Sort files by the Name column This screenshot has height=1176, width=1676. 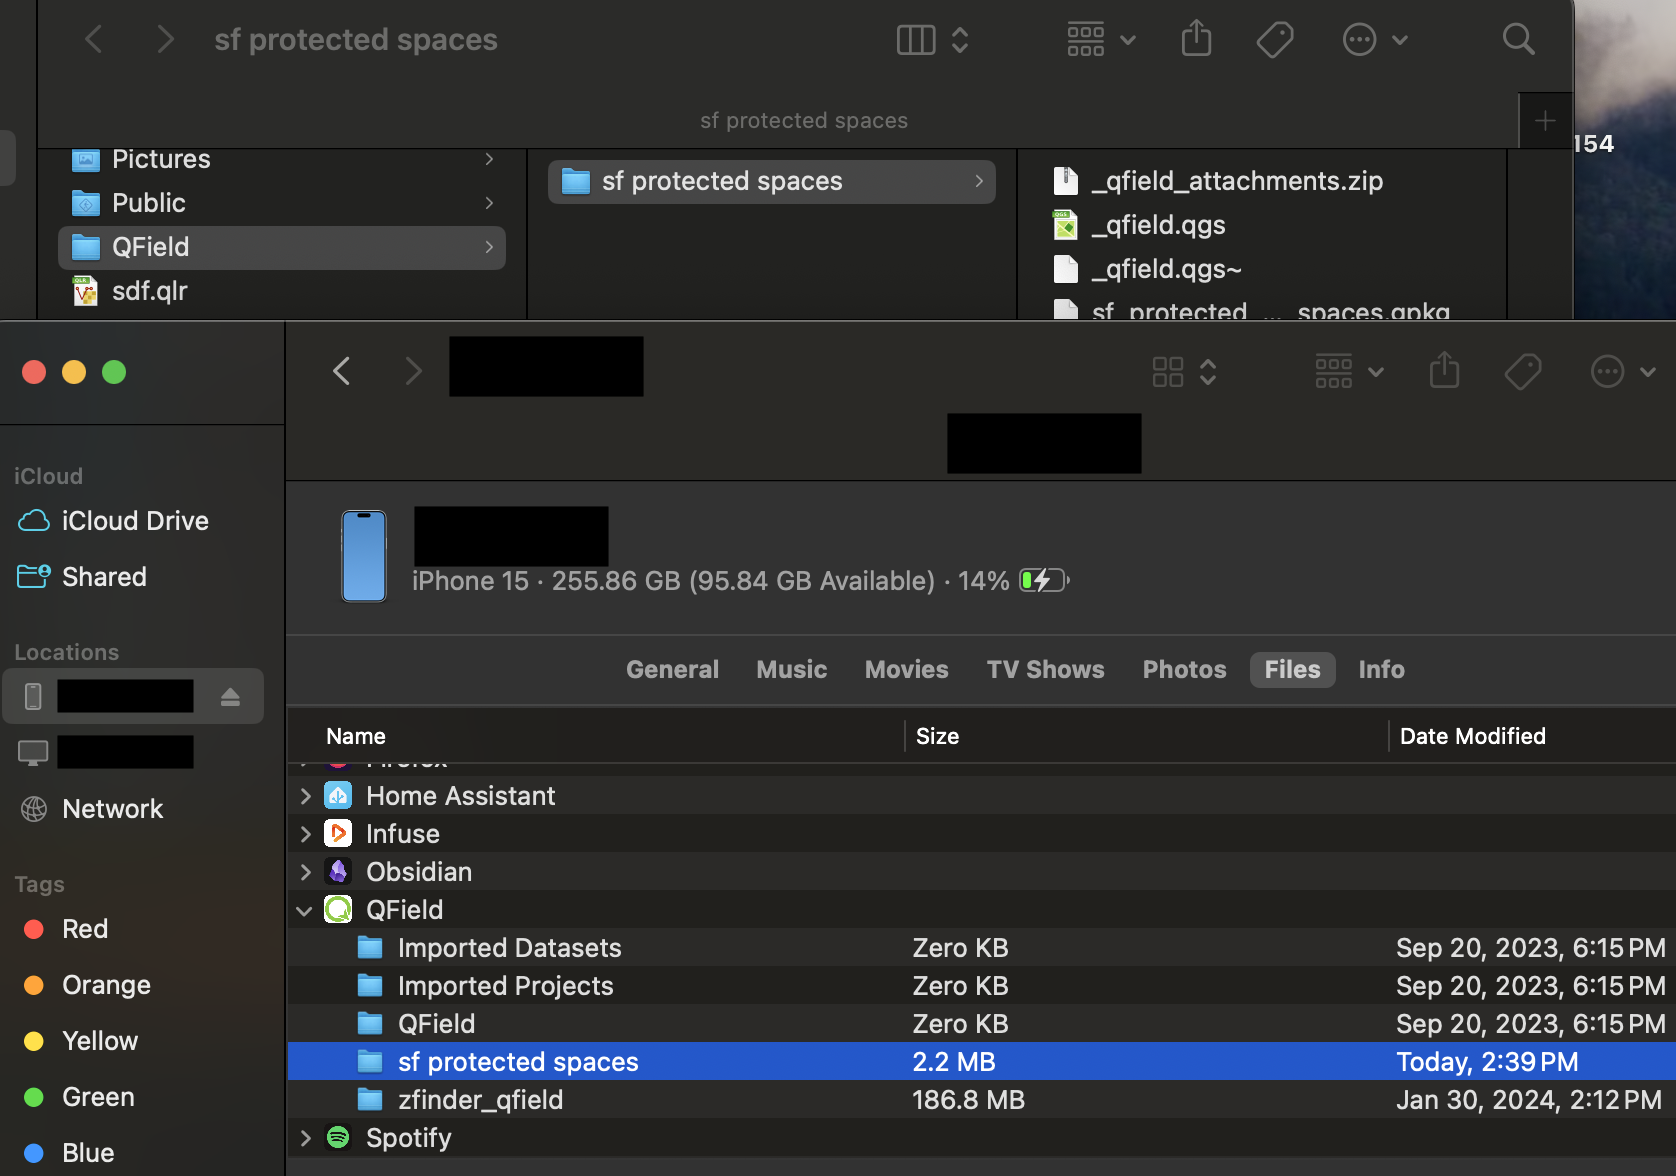[596, 737]
